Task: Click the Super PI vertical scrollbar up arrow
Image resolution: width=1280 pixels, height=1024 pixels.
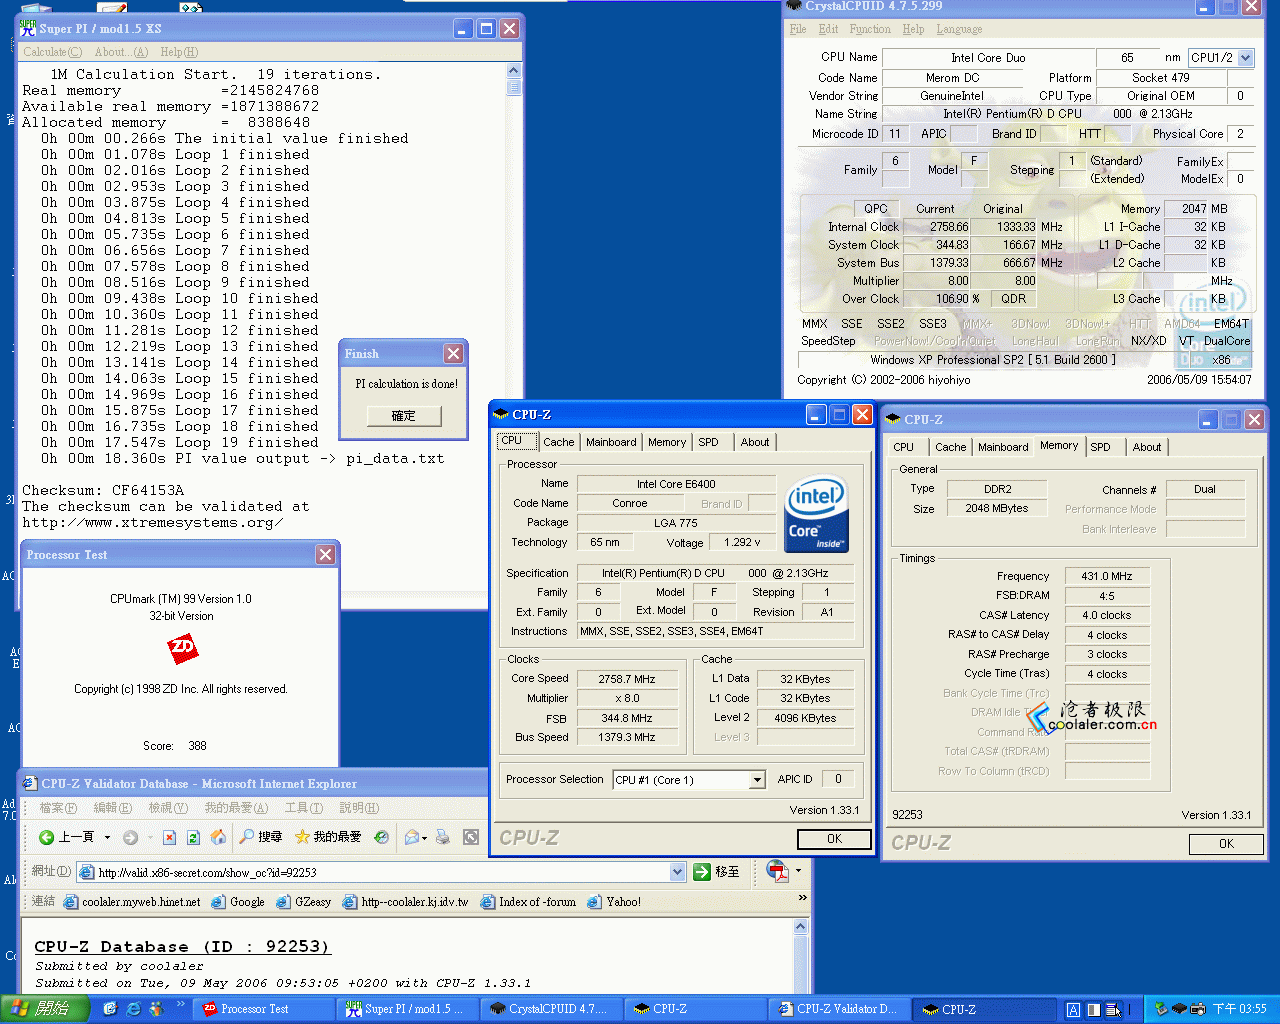Action: point(514,71)
